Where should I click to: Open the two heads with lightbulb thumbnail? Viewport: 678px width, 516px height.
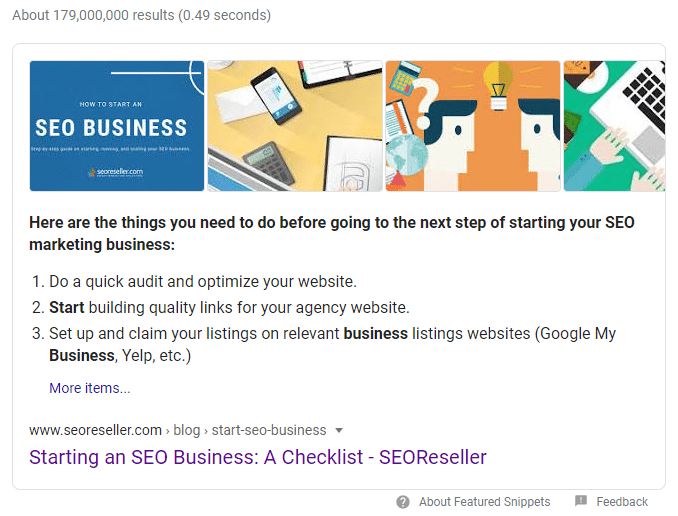(x=473, y=126)
